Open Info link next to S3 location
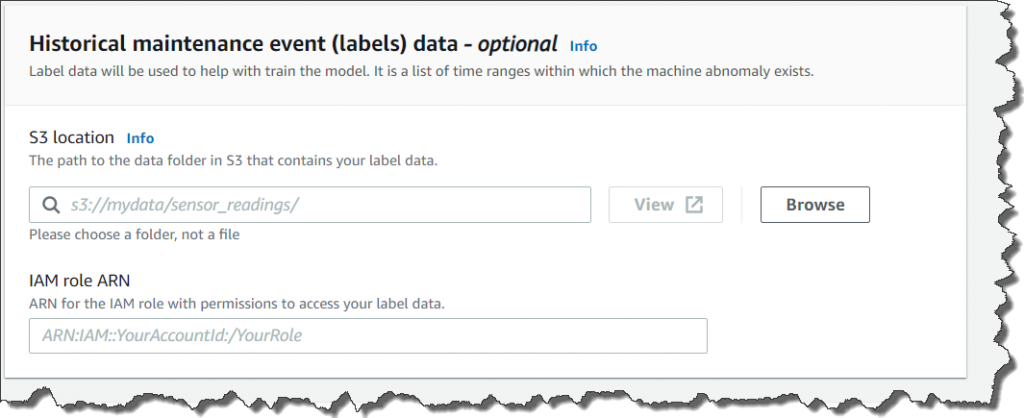1024x418 pixels. 141,138
